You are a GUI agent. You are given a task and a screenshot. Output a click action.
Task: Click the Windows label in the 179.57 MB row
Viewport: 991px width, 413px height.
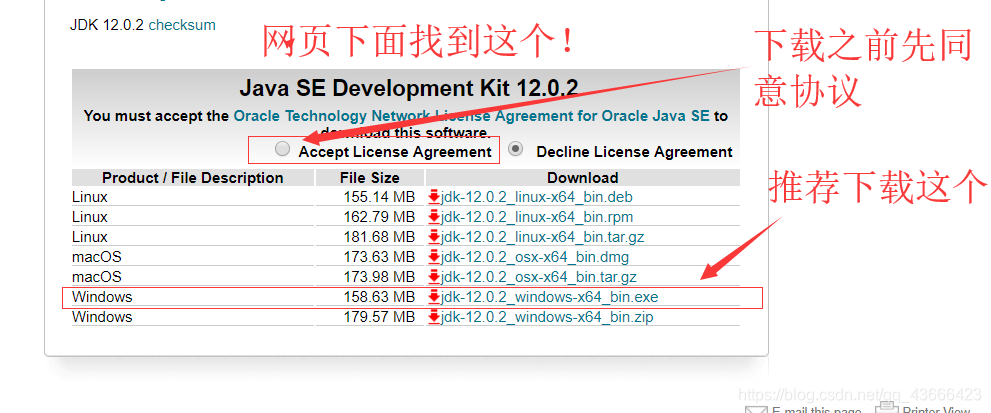[x=102, y=317]
